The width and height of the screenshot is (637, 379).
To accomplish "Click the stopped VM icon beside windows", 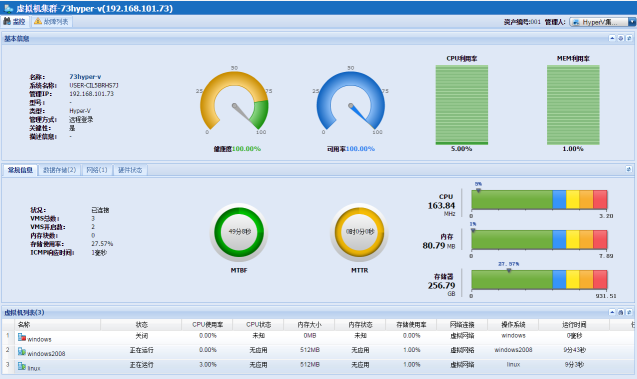I will click(22, 337).
